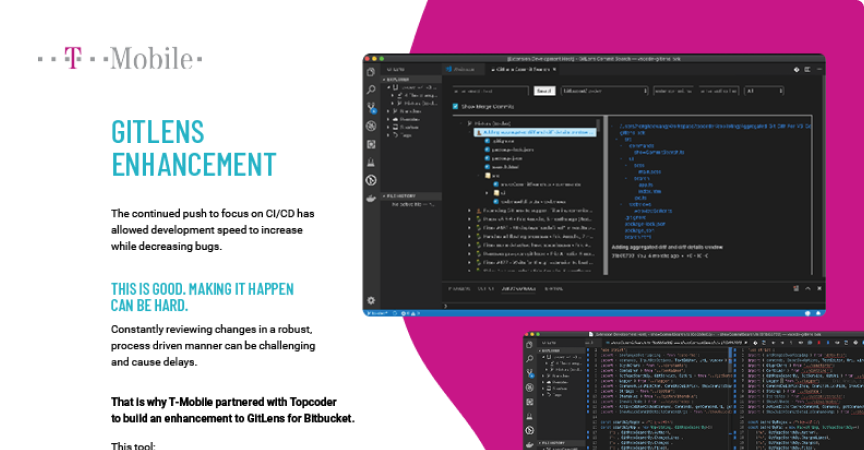Open the notifications bell in upper status bar

[818, 313]
